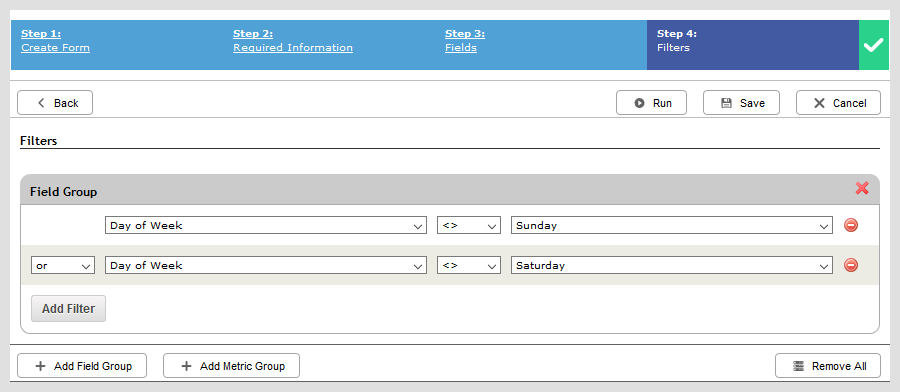Run the report
The width and height of the screenshot is (900, 392).
click(x=651, y=103)
